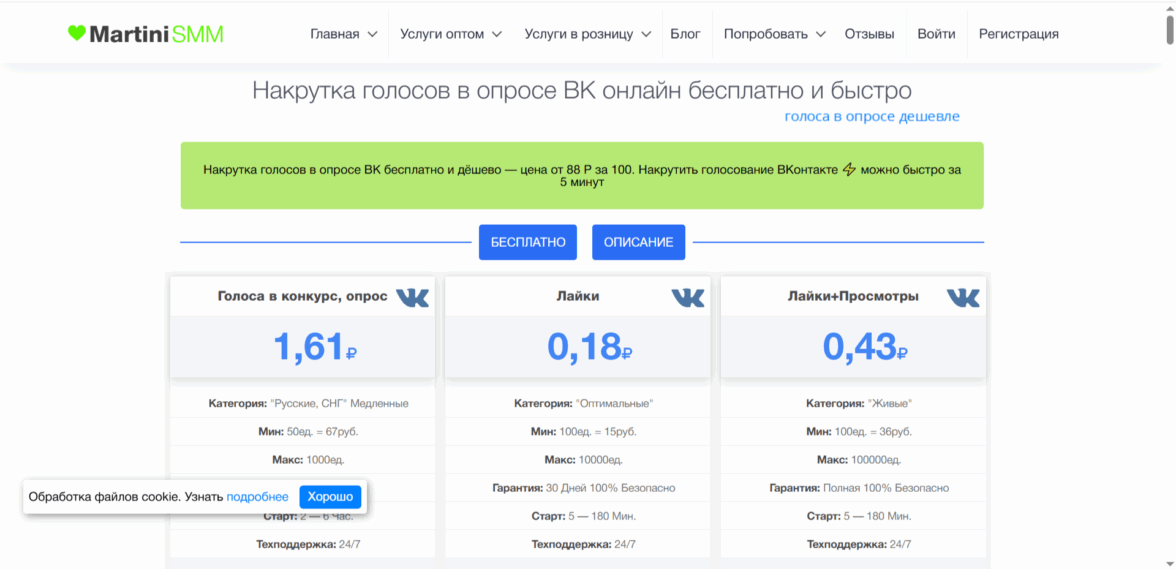Click the 1,61 ₽ price
1176x569 pixels.
pyautogui.click(x=314, y=346)
